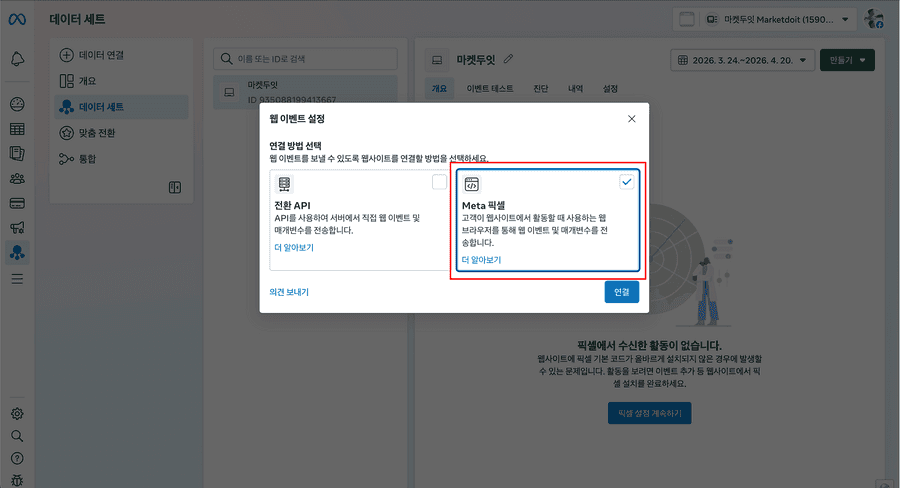
Task: Switch to the 내역 tab
Action: [x=576, y=88]
